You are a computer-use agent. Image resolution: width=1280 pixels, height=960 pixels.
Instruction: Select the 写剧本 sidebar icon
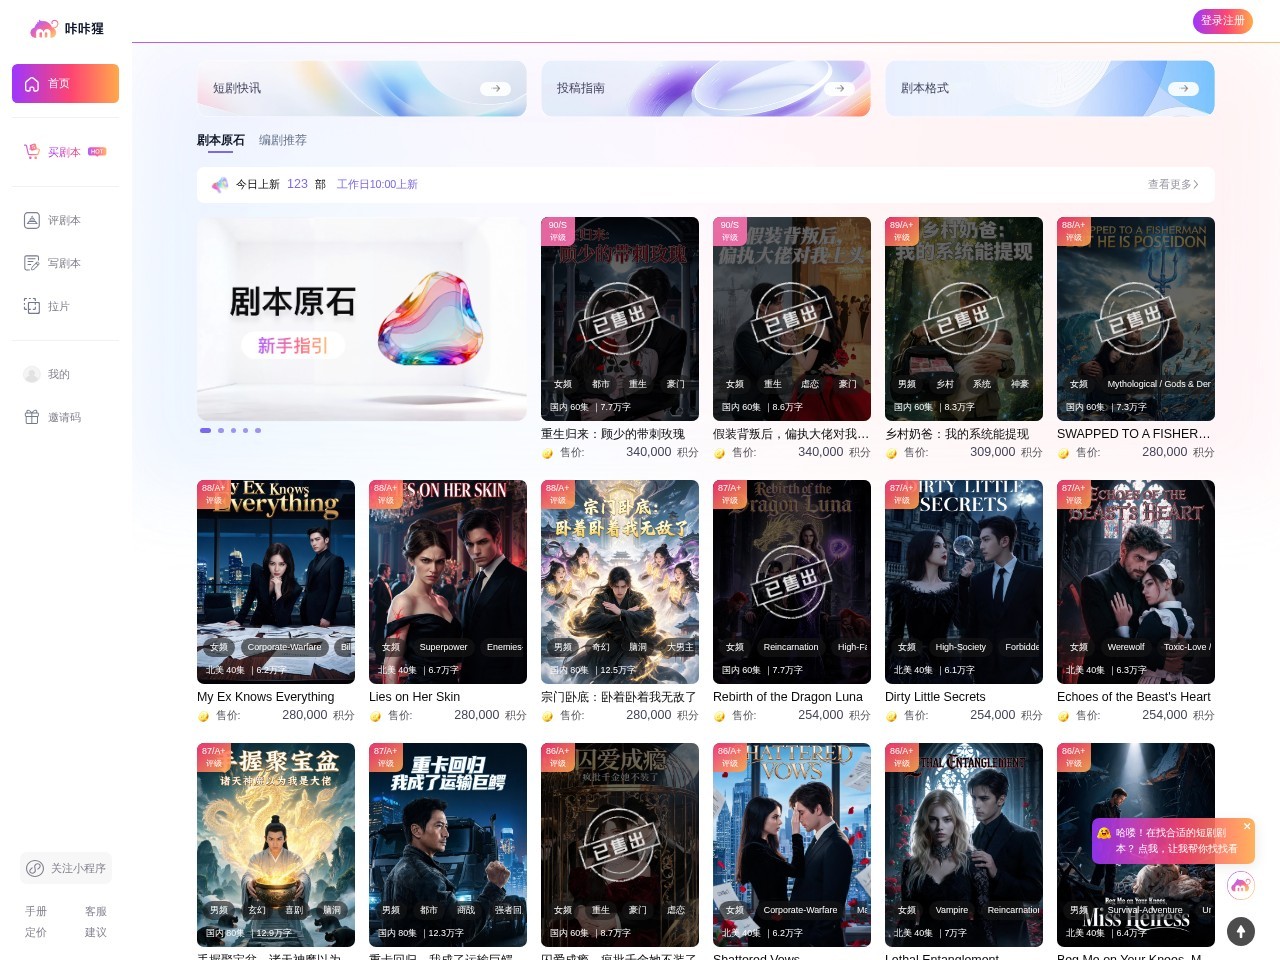click(x=32, y=263)
